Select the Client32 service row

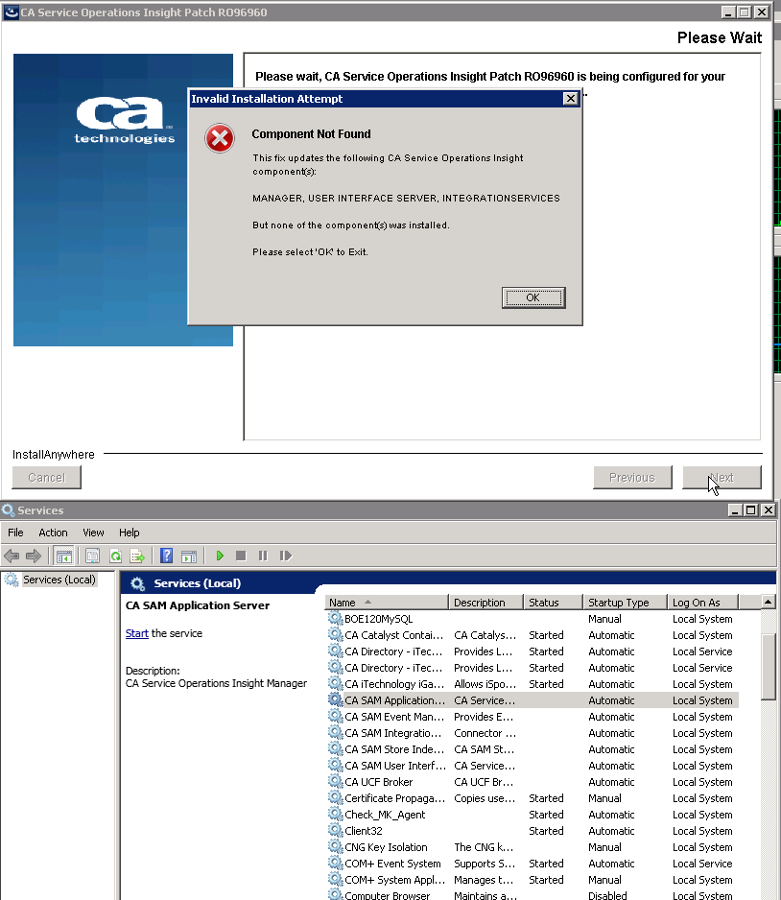pyautogui.click(x=532, y=831)
